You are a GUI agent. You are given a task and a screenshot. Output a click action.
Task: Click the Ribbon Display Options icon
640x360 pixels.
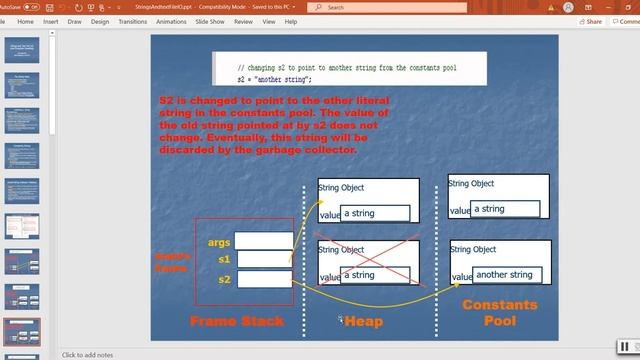pyautogui.click(x=588, y=7)
